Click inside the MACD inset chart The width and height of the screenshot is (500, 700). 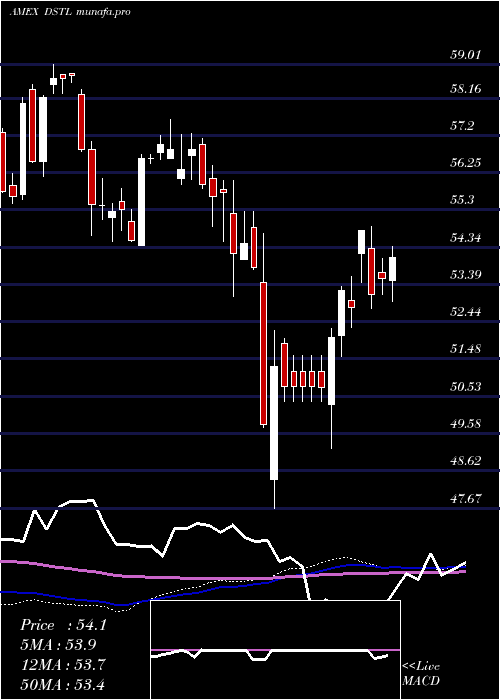(275, 650)
